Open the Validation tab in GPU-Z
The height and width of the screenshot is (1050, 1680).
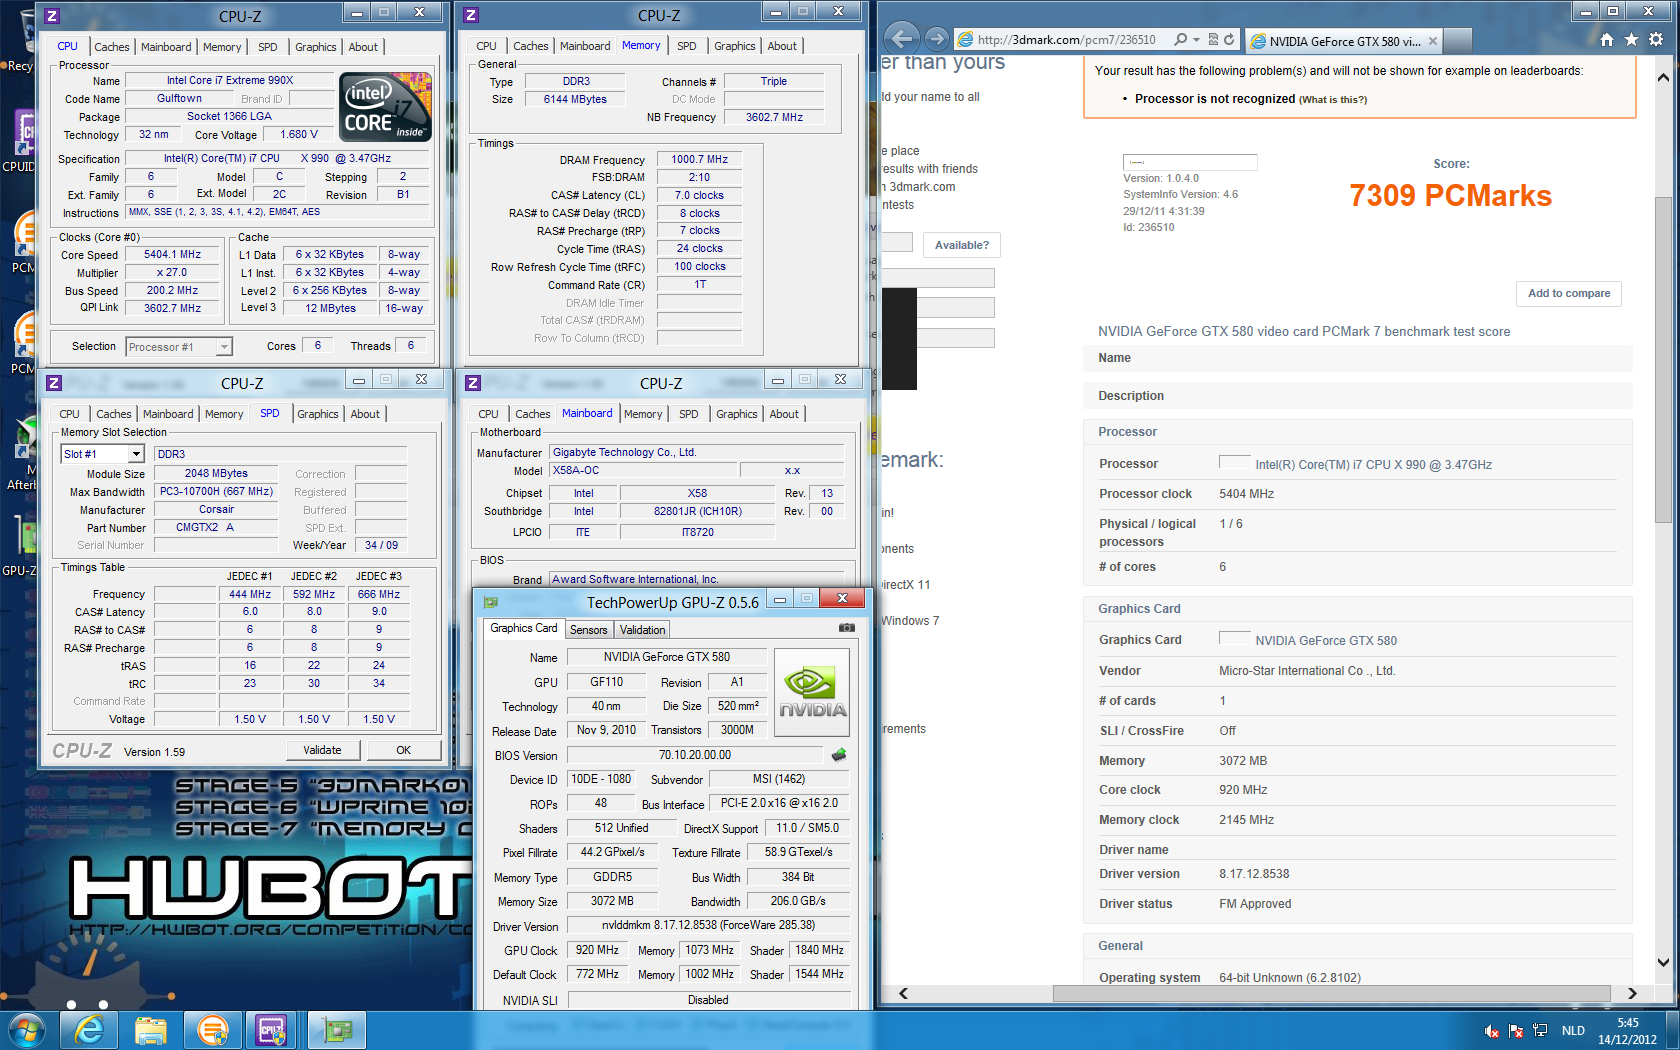tap(642, 630)
